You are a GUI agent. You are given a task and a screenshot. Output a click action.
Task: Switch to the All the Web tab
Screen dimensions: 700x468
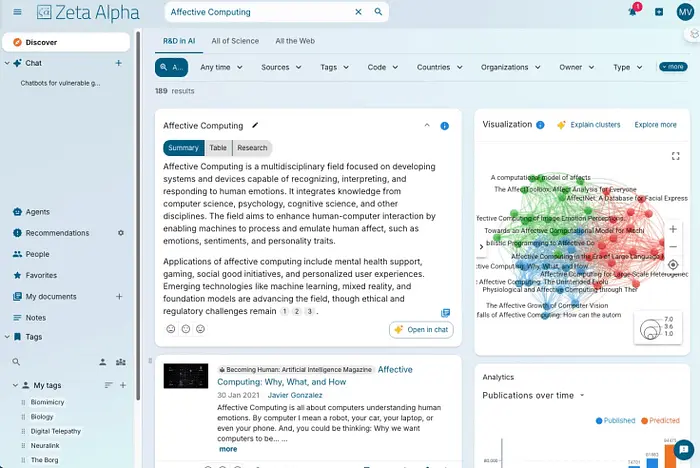point(295,41)
